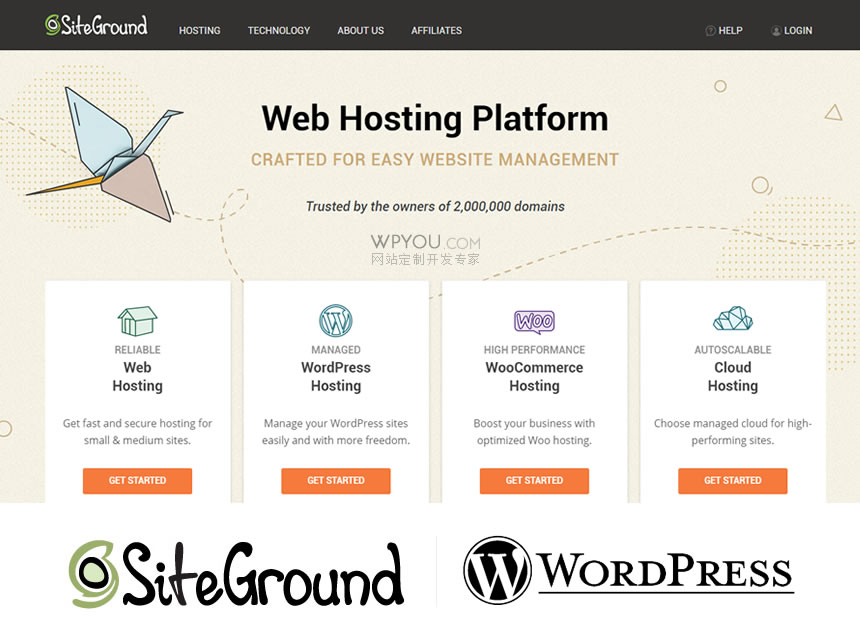The width and height of the screenshot is (860, 643).
Task: Click the AUTOSCALABLE label
Action: pyautogui.click(x=733, y=350)
